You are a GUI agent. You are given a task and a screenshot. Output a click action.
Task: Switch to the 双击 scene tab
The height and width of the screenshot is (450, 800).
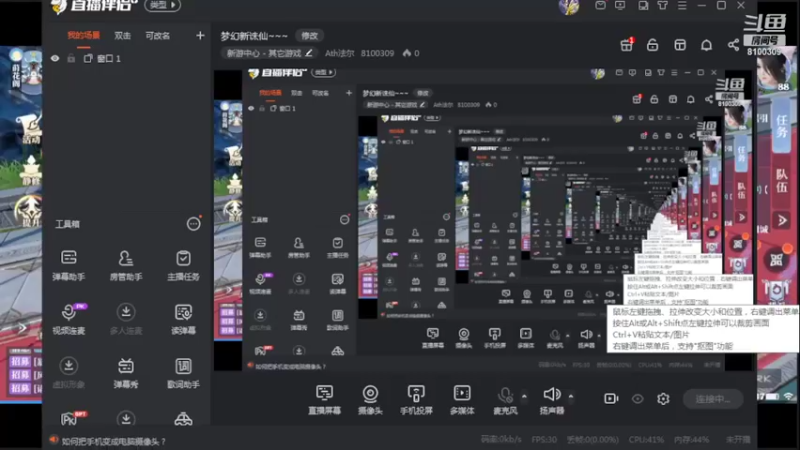pos(122,36)
